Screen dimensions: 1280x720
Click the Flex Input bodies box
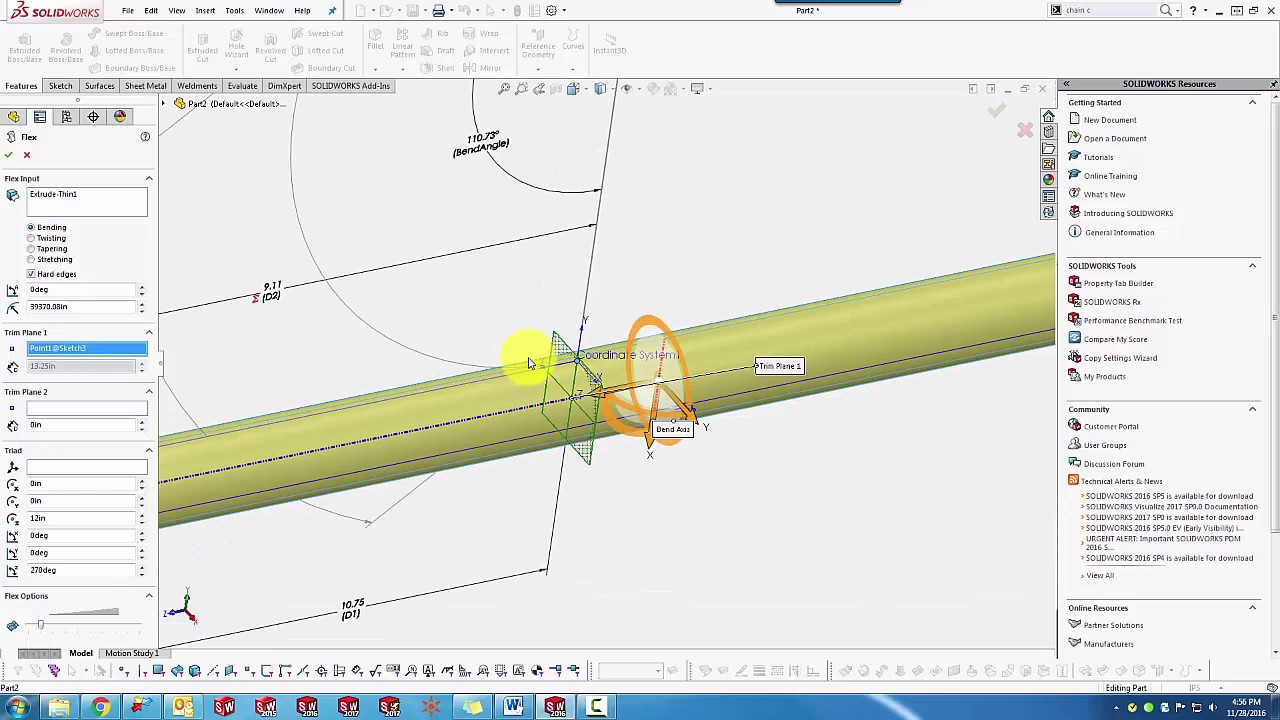87,202
